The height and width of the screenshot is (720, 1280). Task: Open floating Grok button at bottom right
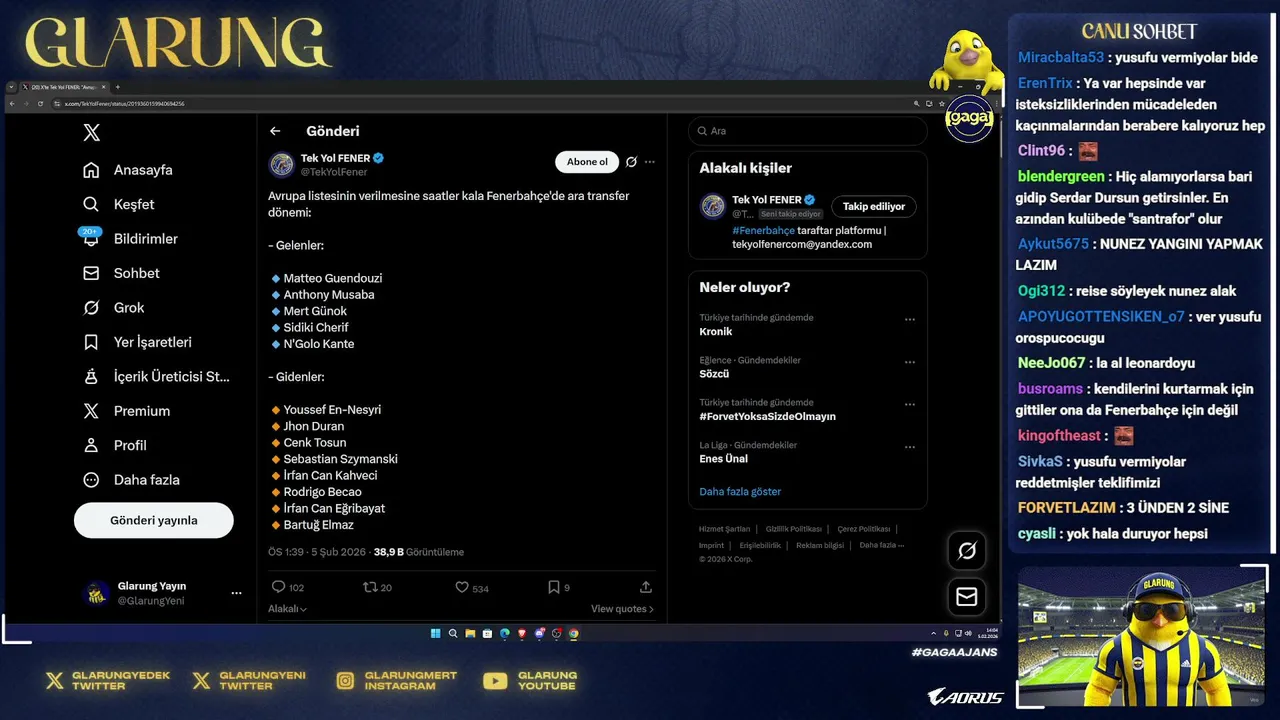[x=967, y=550]
